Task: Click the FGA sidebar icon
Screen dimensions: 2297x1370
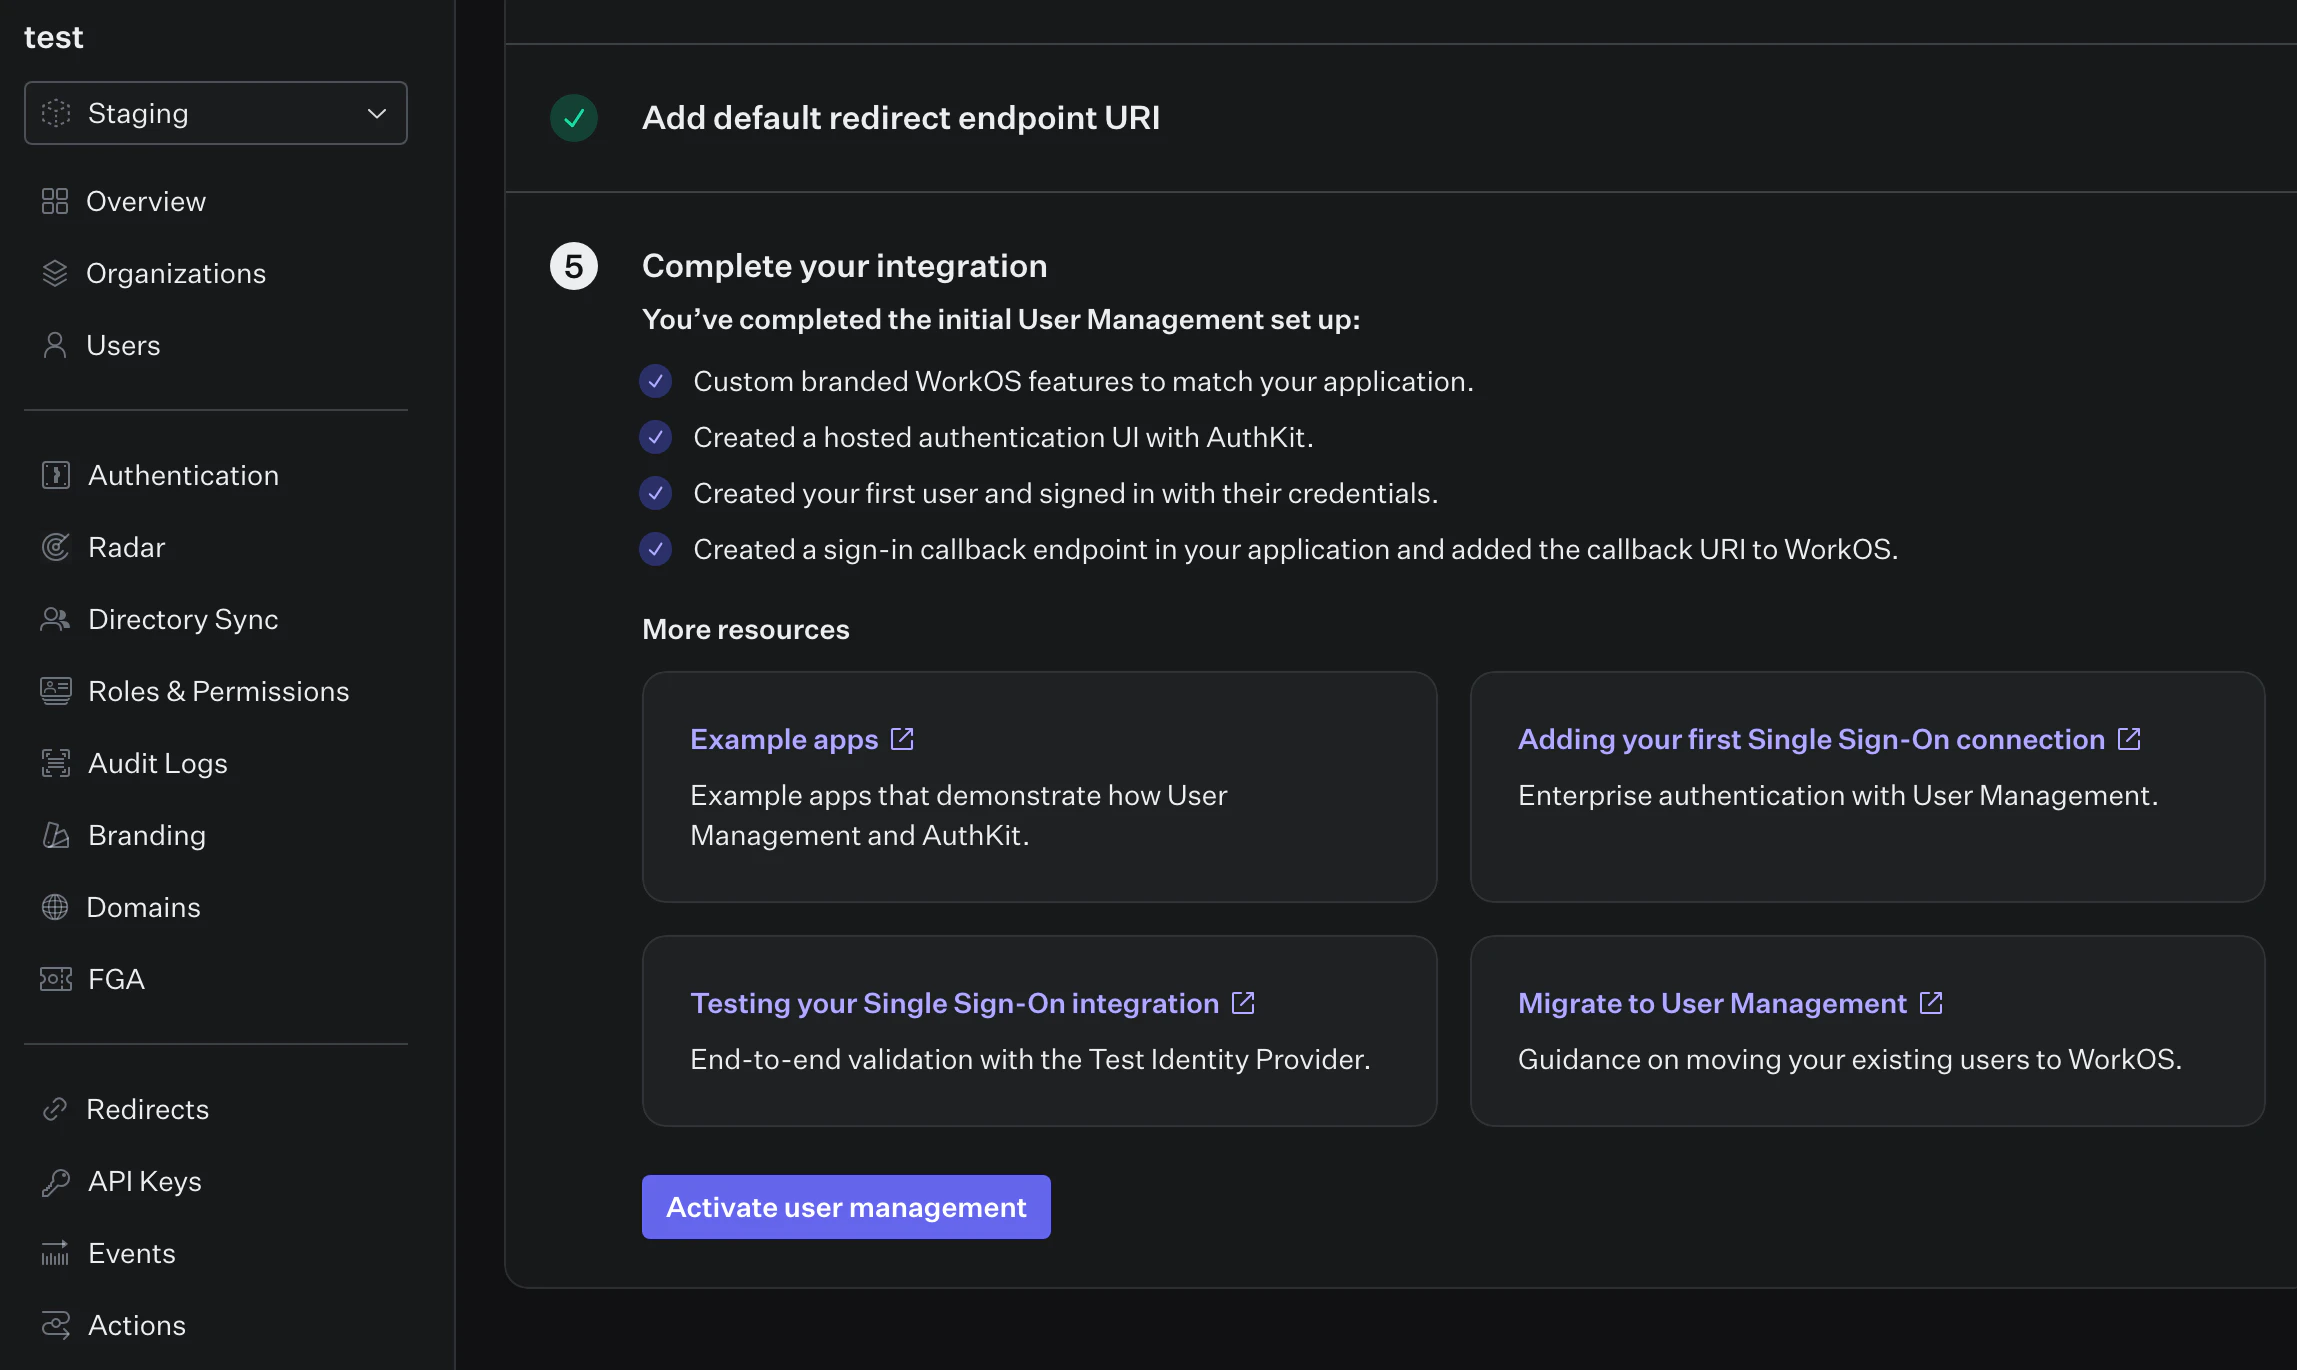Action: 56,979
